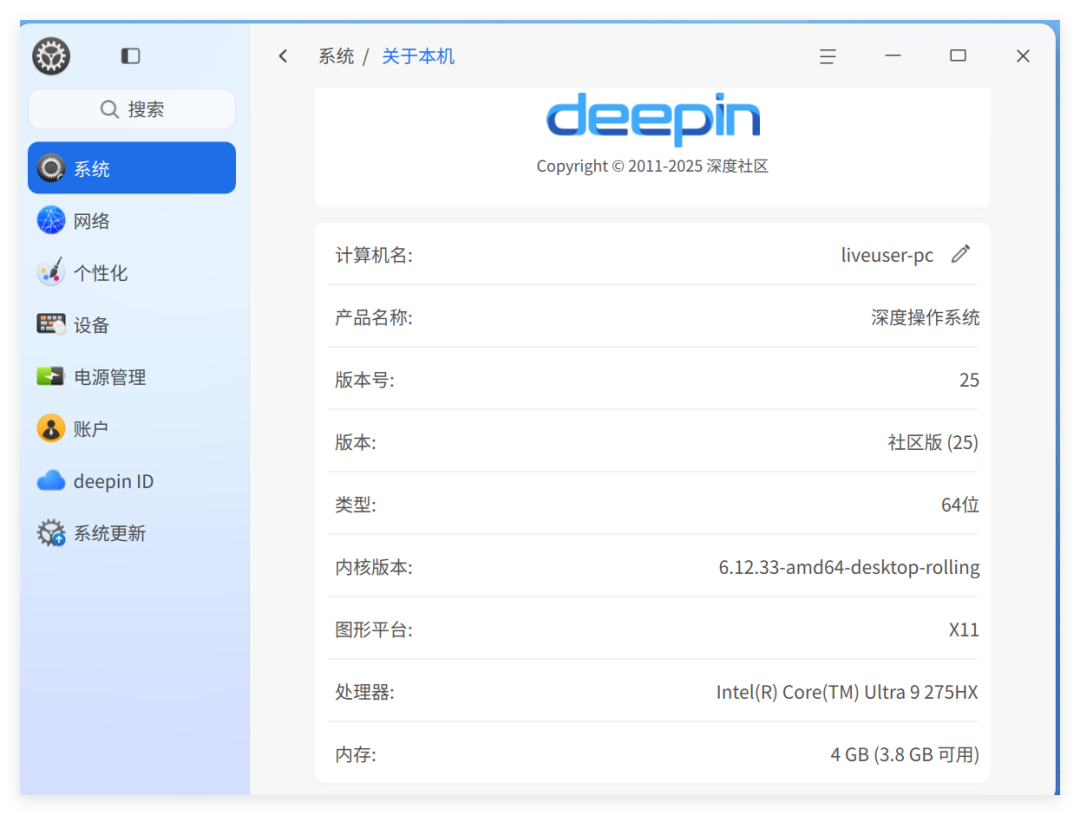
Task: Edit computer name with pencil icon
Action: [x=961, y=254]
